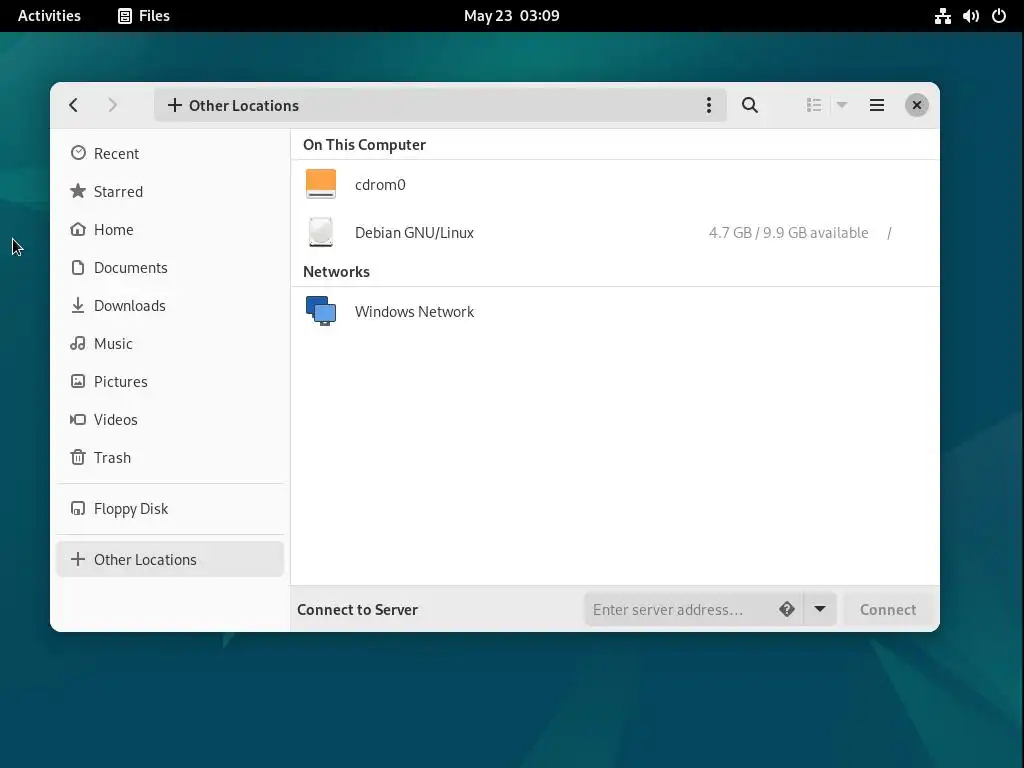Open Recent in the sidebar
The image size is (1024, 768).
coord(170,153)
